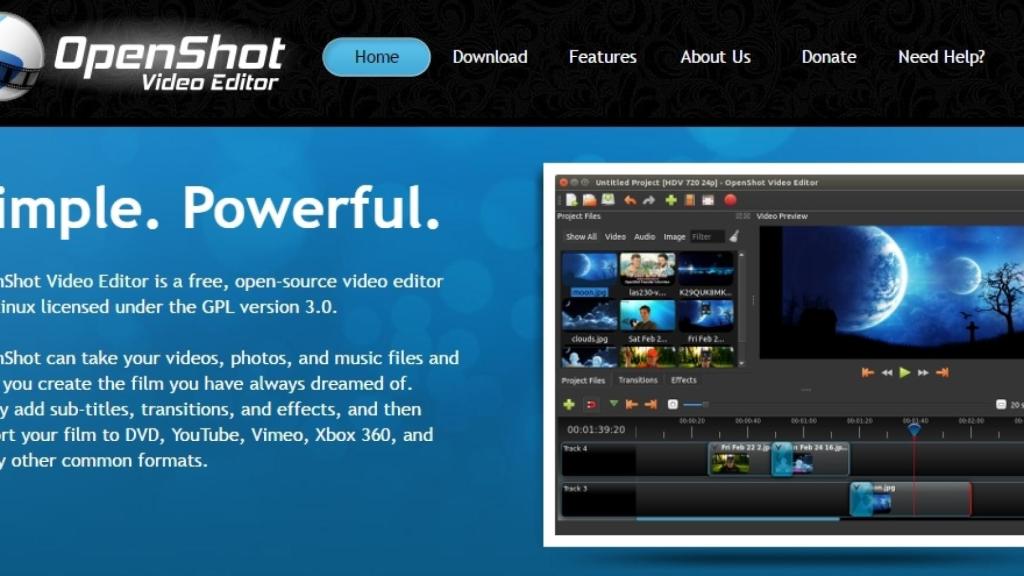The height and width of the screenshot is (576, 1024).
Task: Toggle the Audio files filter
Action: 646,237
